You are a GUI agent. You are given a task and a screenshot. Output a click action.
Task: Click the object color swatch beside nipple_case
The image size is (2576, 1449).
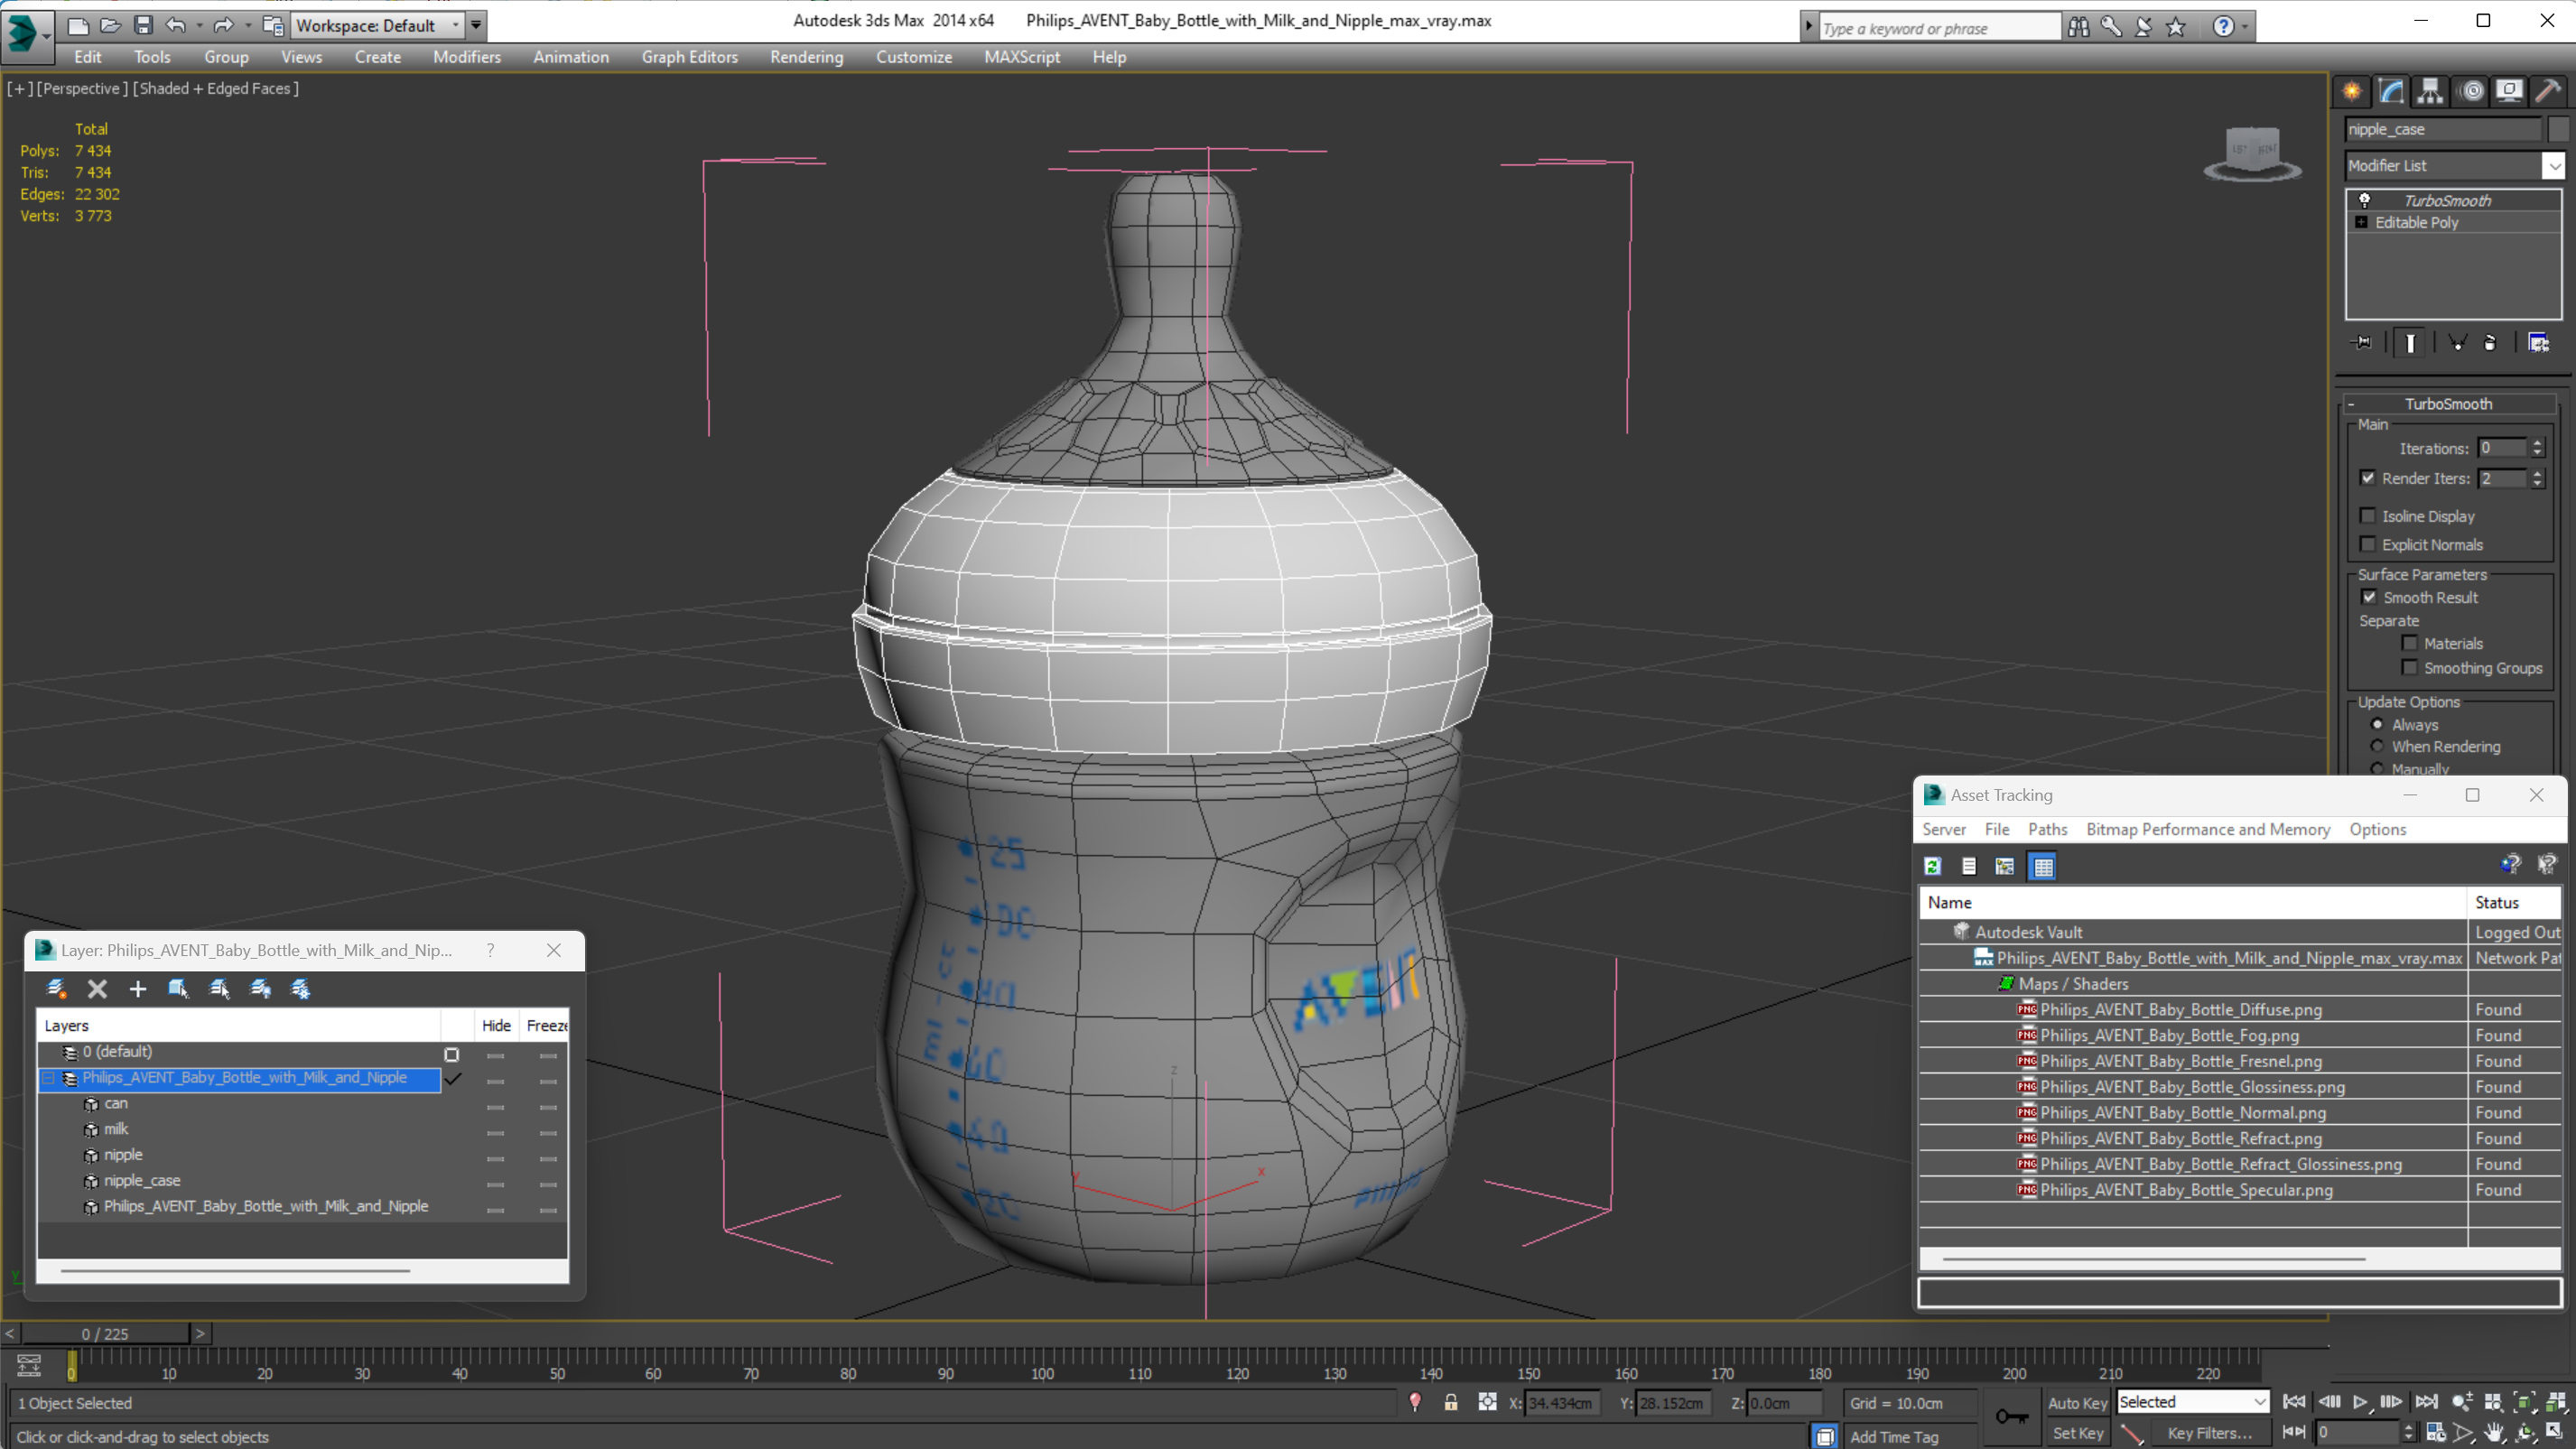(2558, 129)
